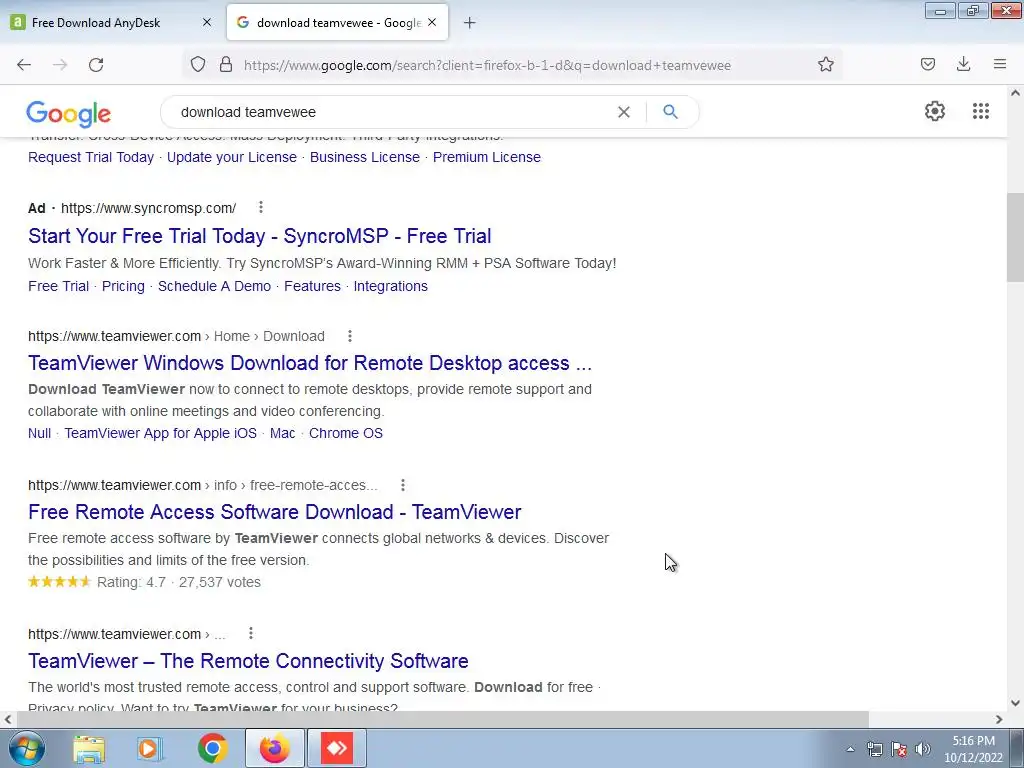Open the Google apps grid

click(980, 111)
